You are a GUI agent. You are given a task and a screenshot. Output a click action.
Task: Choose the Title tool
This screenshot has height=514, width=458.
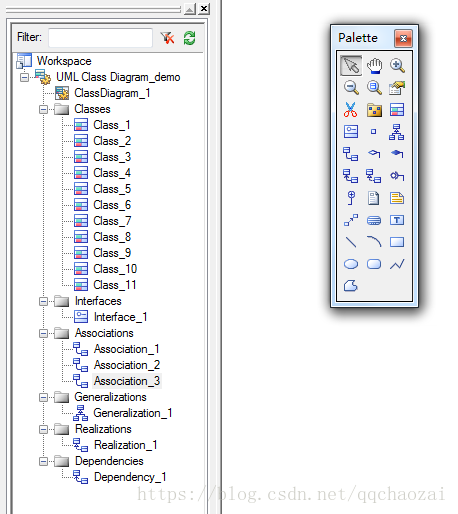(x=374, y=220)
